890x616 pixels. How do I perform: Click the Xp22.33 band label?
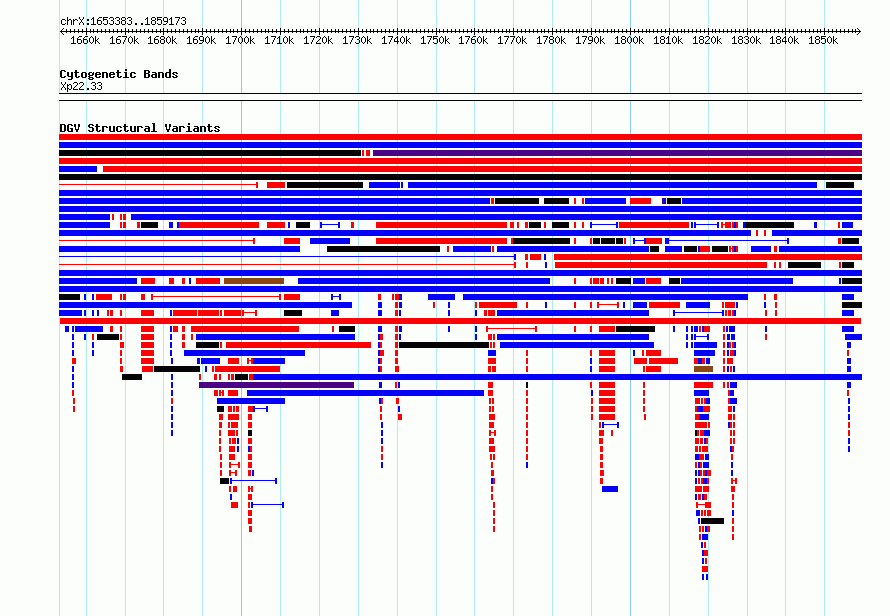click(x=81, y=86)
